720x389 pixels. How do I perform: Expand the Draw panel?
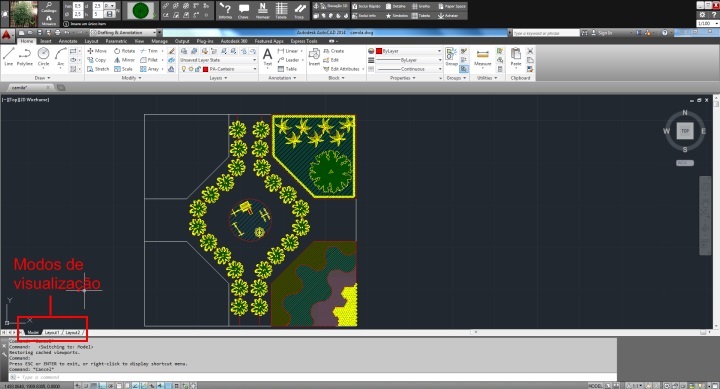tap(43, 78)
